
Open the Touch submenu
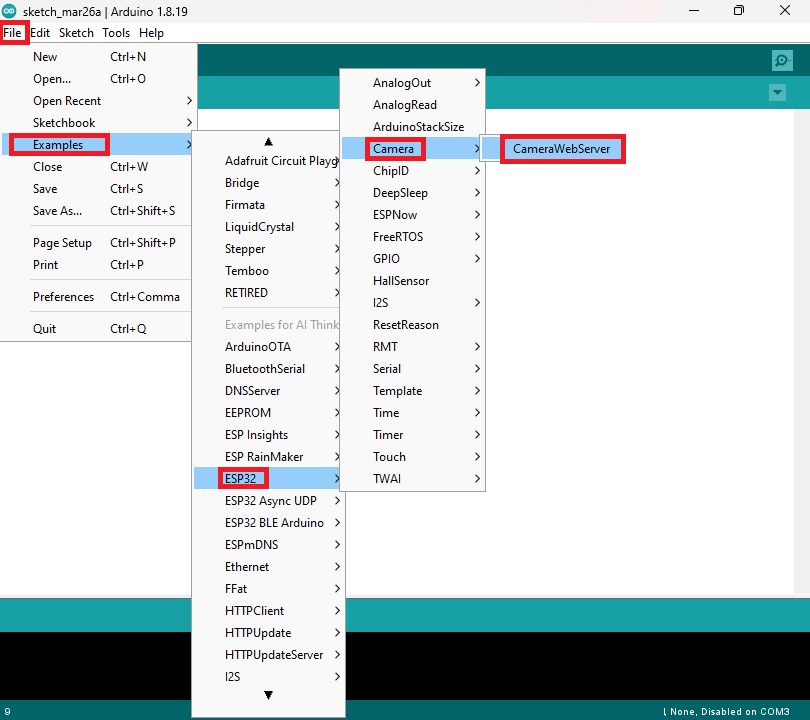[412, 457]
